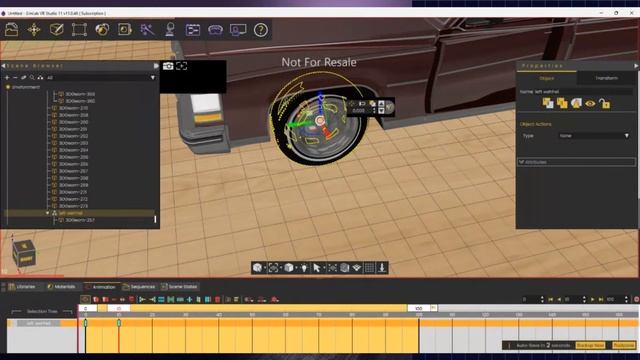Click the minus icon in Scene Browser toolbar
This screenshot has width=640, height=360.
(15, 77)
